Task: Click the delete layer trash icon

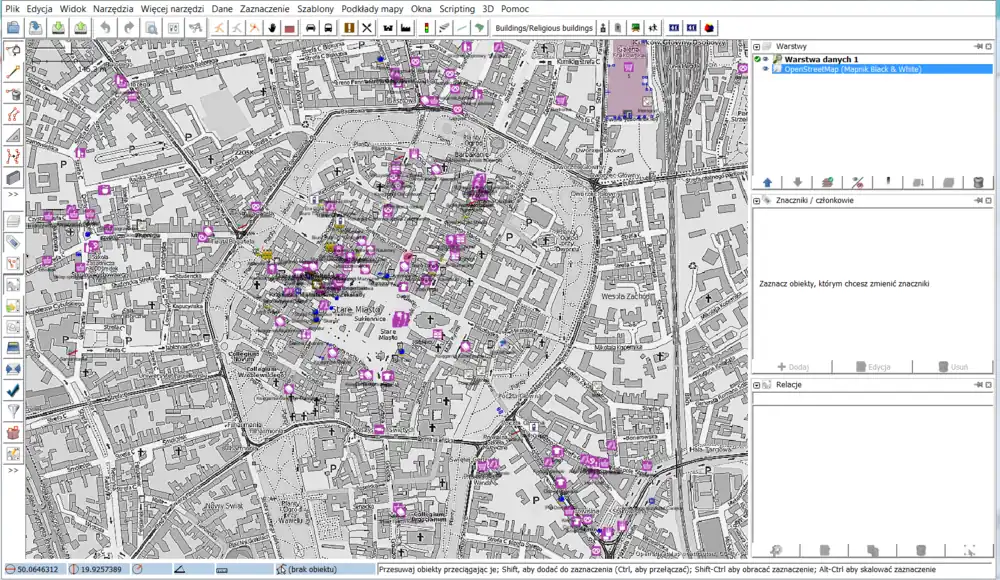Action: click(978, 183)
